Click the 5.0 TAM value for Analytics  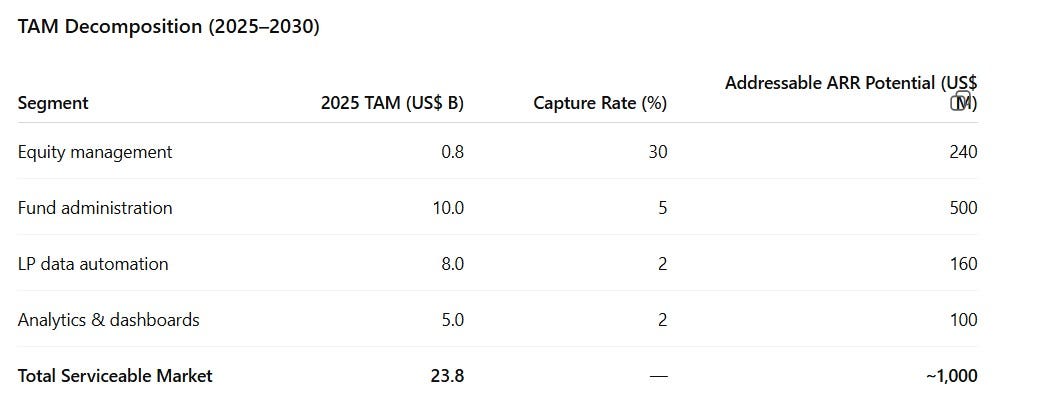tap(452, 320)
